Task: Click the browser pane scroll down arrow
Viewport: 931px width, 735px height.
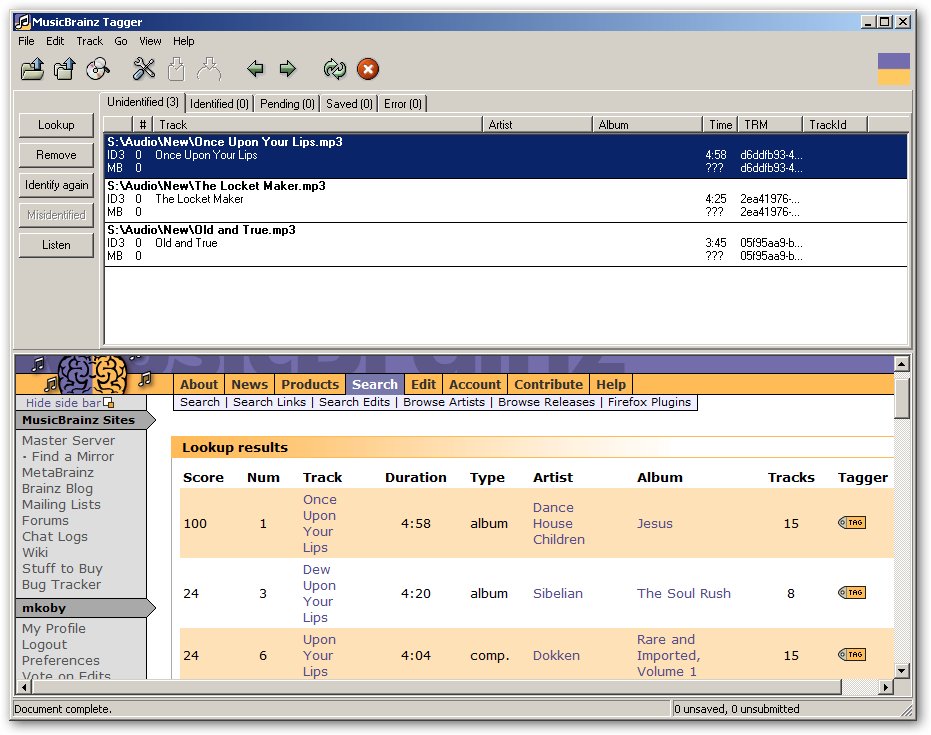Action: point(902,671)
